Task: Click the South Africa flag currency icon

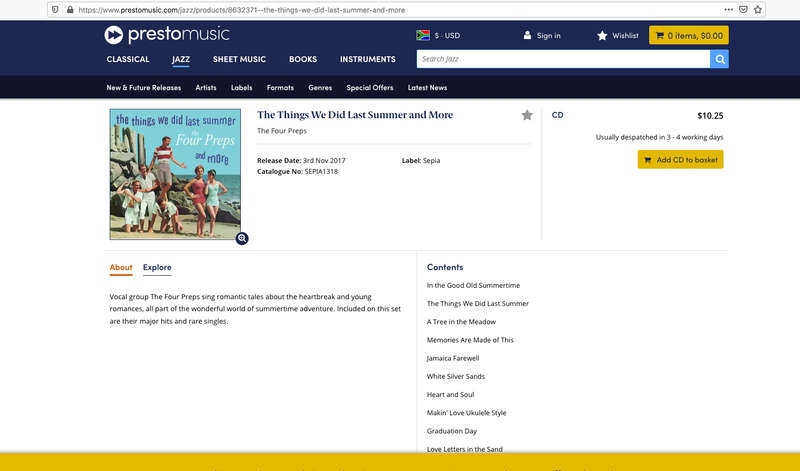Action: (x=423, y=35)
